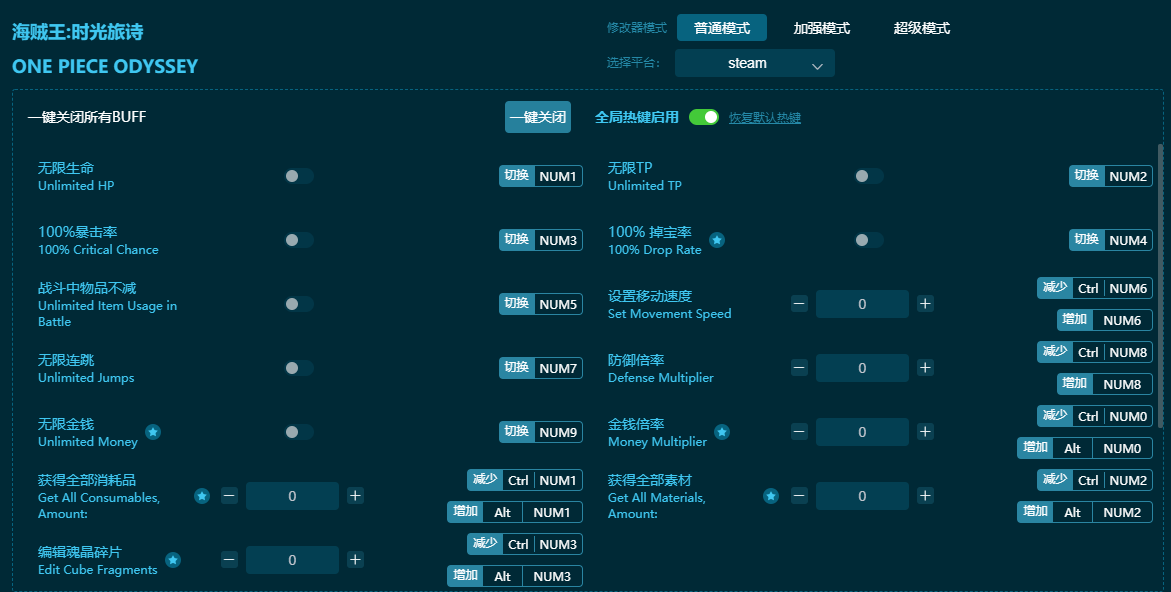Click 增加 Alt NUM0 money multiplier hotkey
The height and width of the screenshot is (592, 1171).
(x=1084, y=448)
